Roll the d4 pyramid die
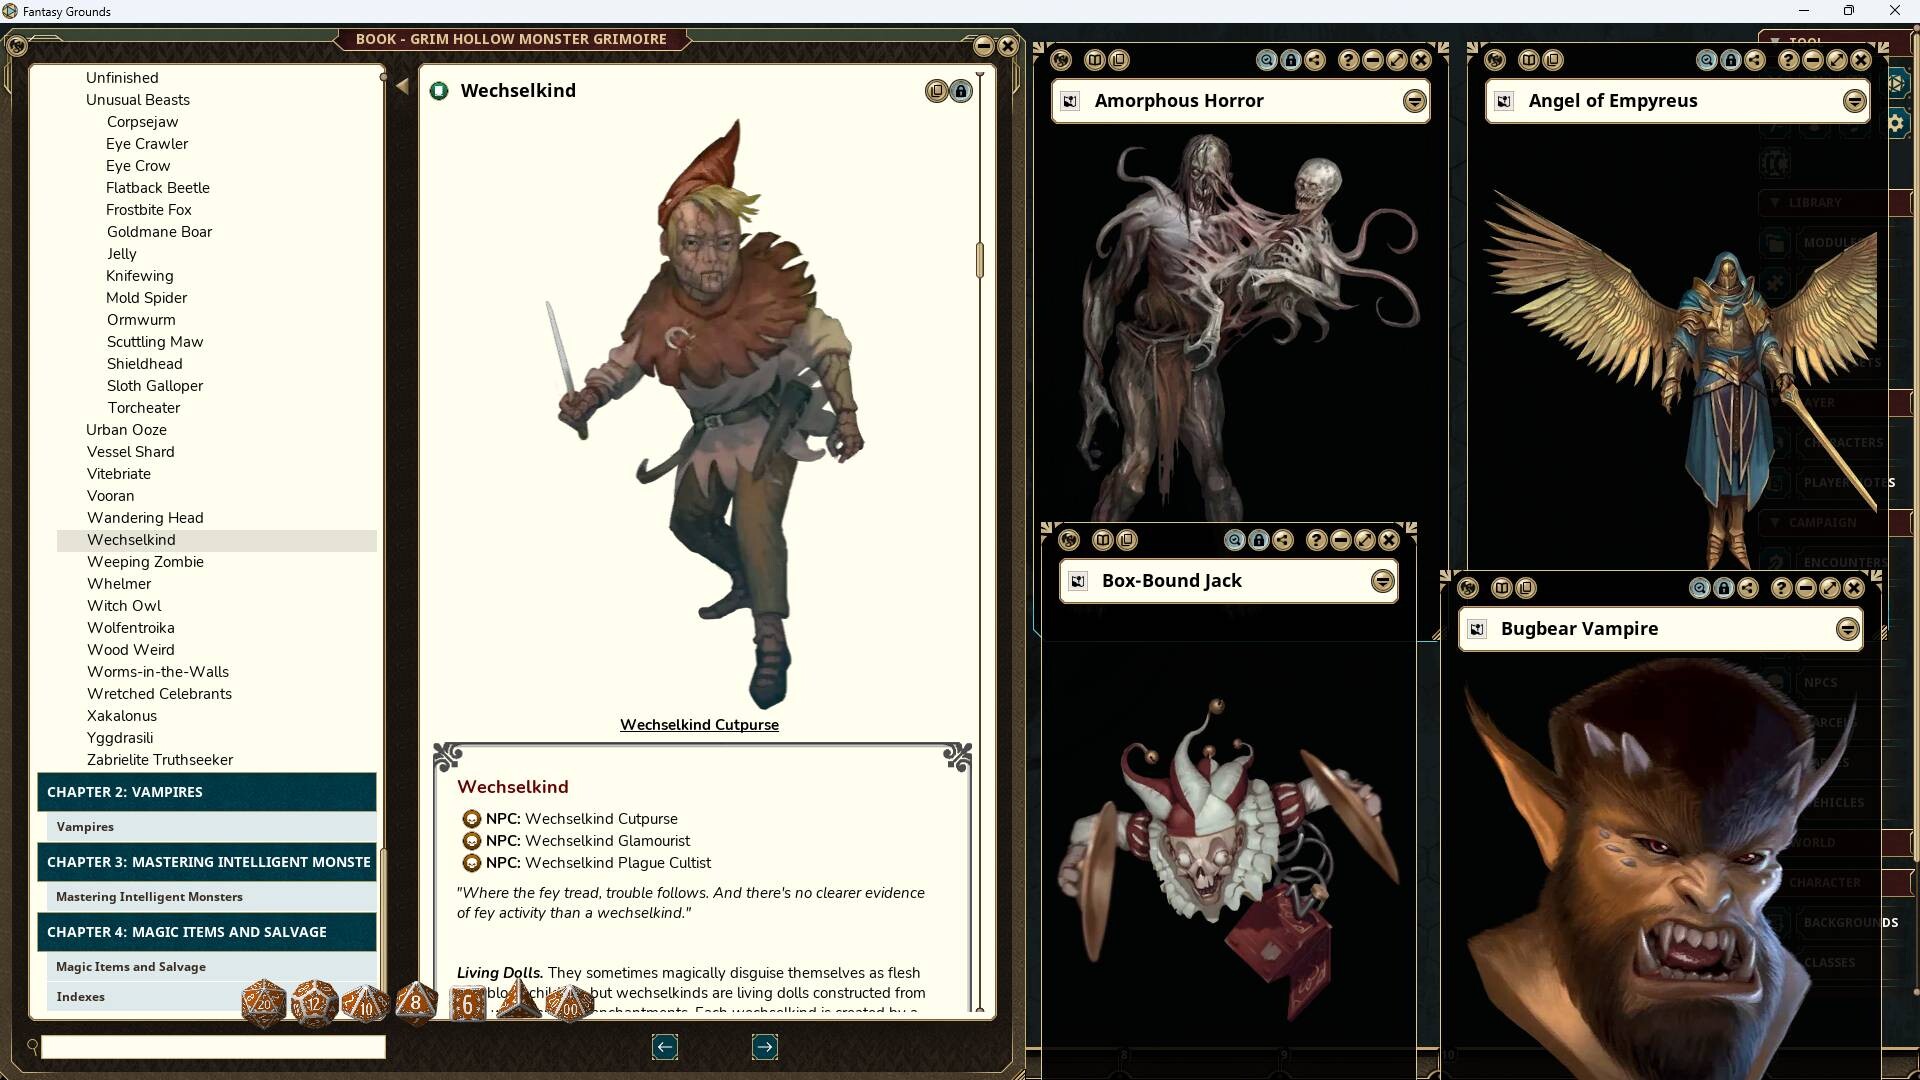This screenshot has height=1080, width=1920. [519, 1000]
